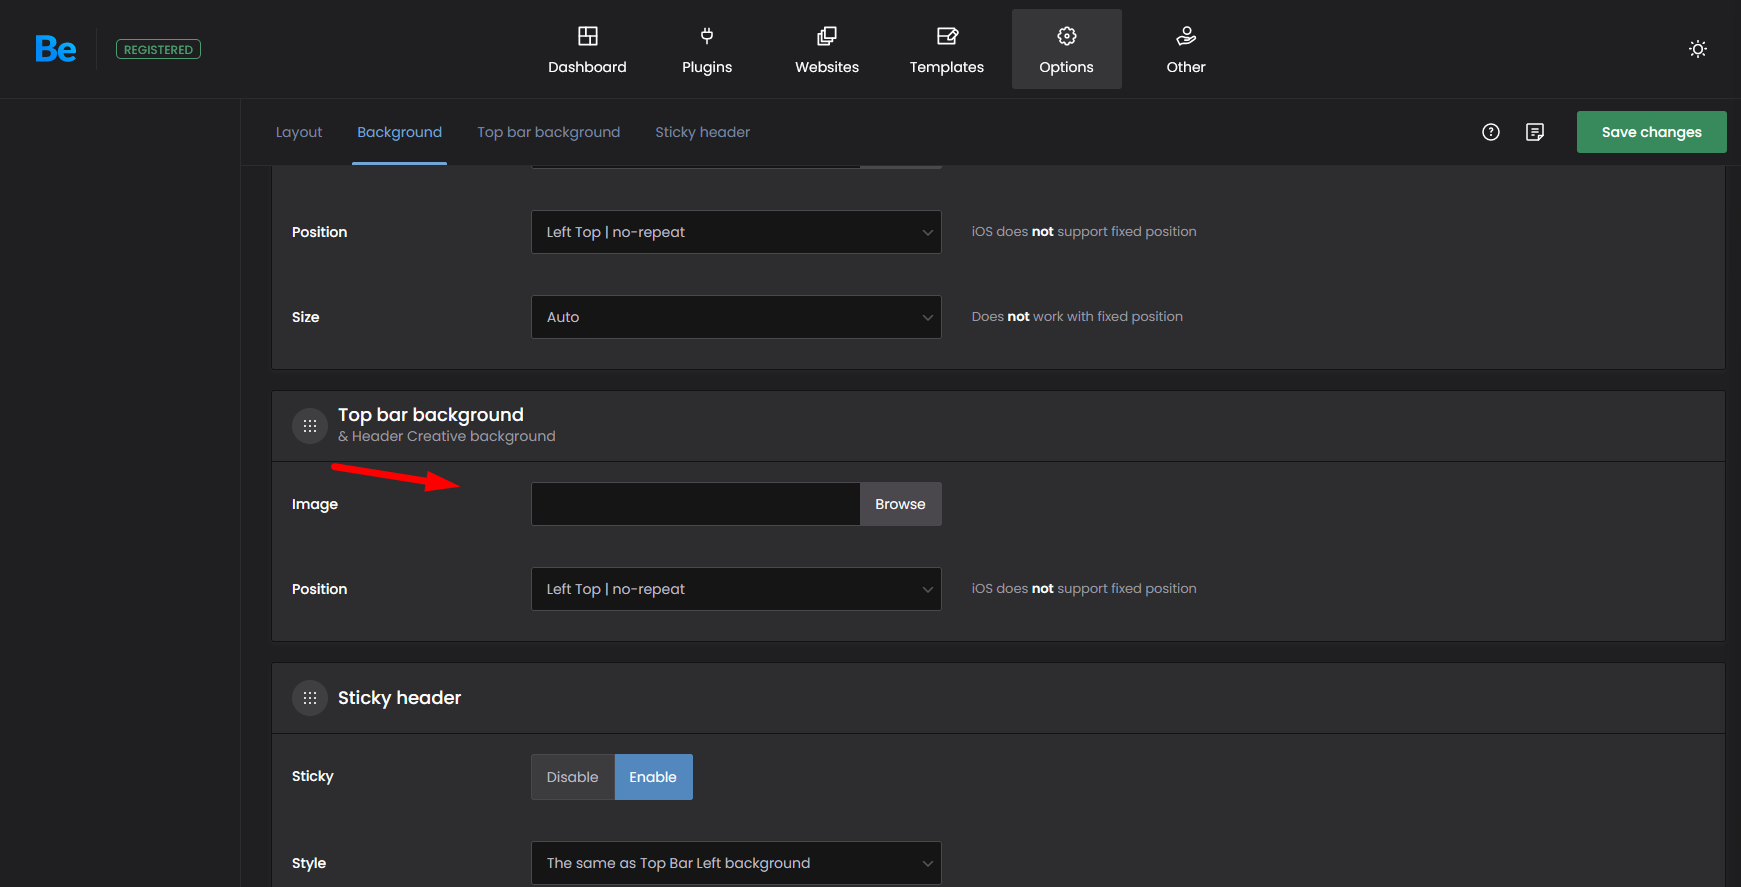Click the Sticky header section grip icon

310,698
